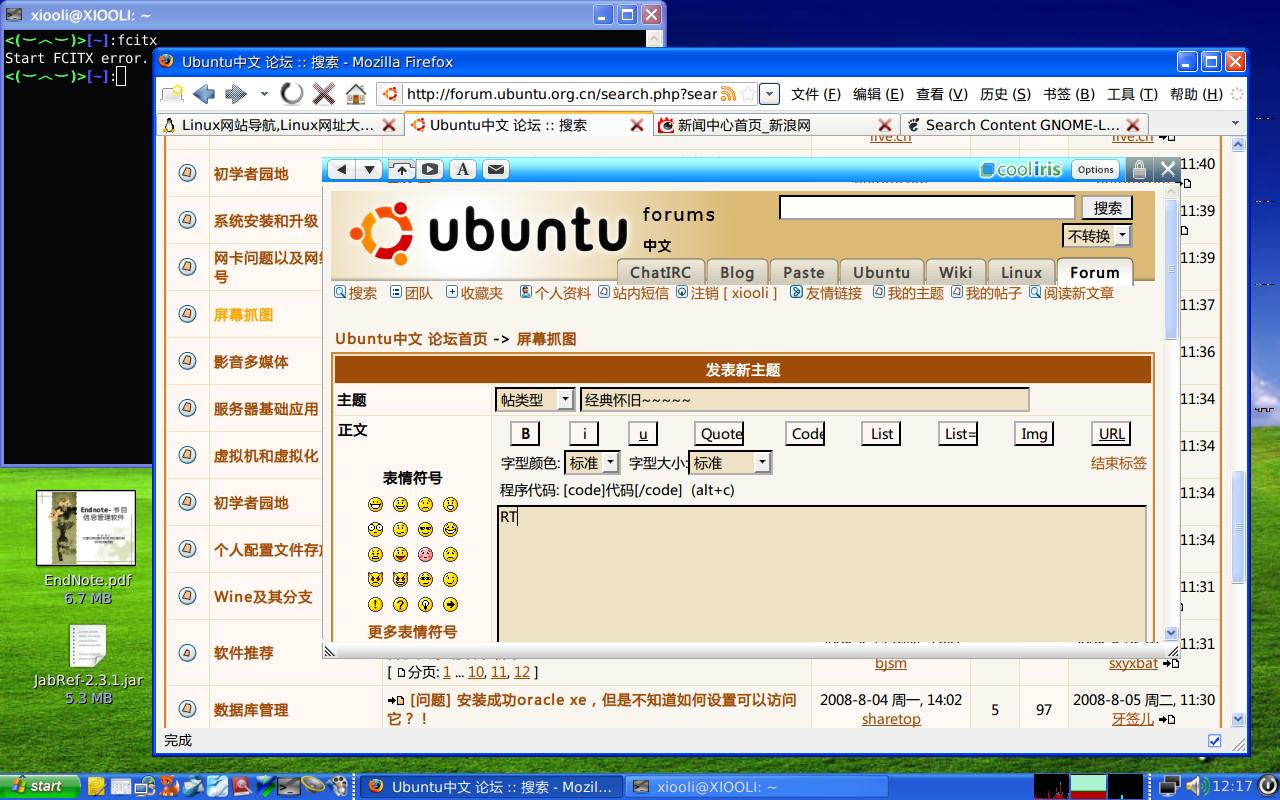
Task: Open the 不转换 conversion dropdown
Action: tap(1097, 236)
